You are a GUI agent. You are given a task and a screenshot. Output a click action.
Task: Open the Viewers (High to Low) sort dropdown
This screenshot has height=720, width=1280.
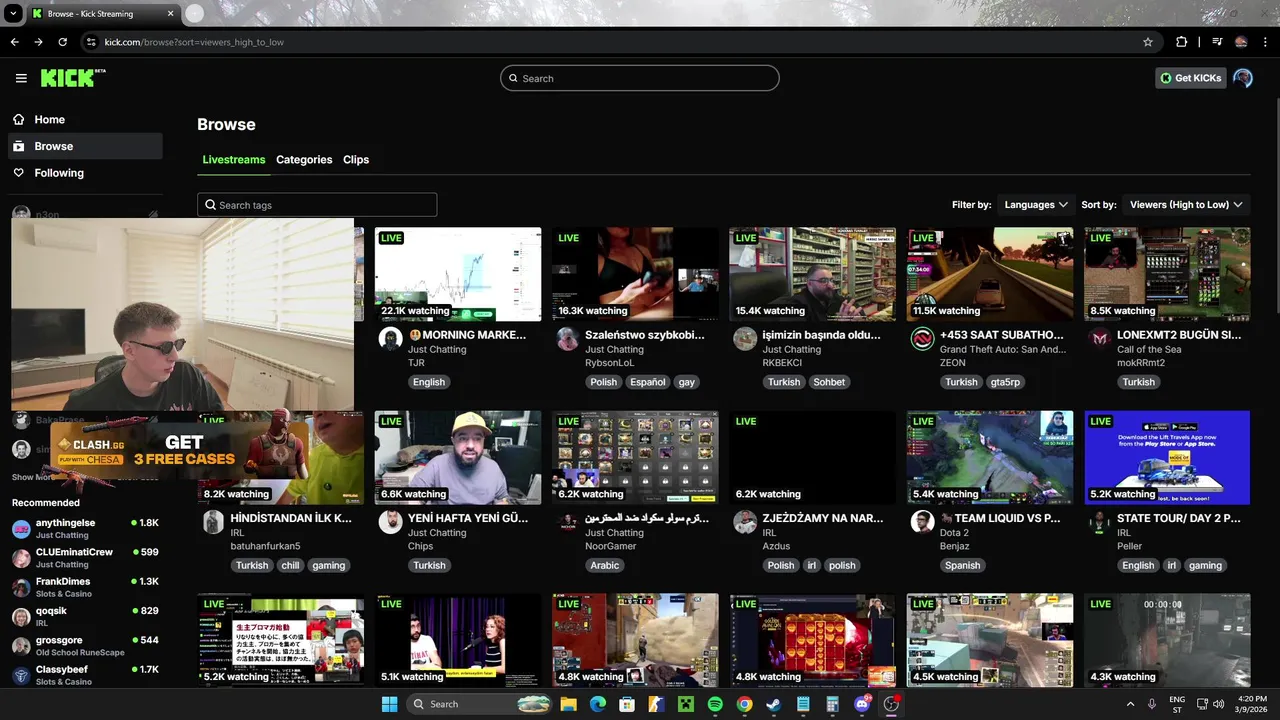[1186, 204]
